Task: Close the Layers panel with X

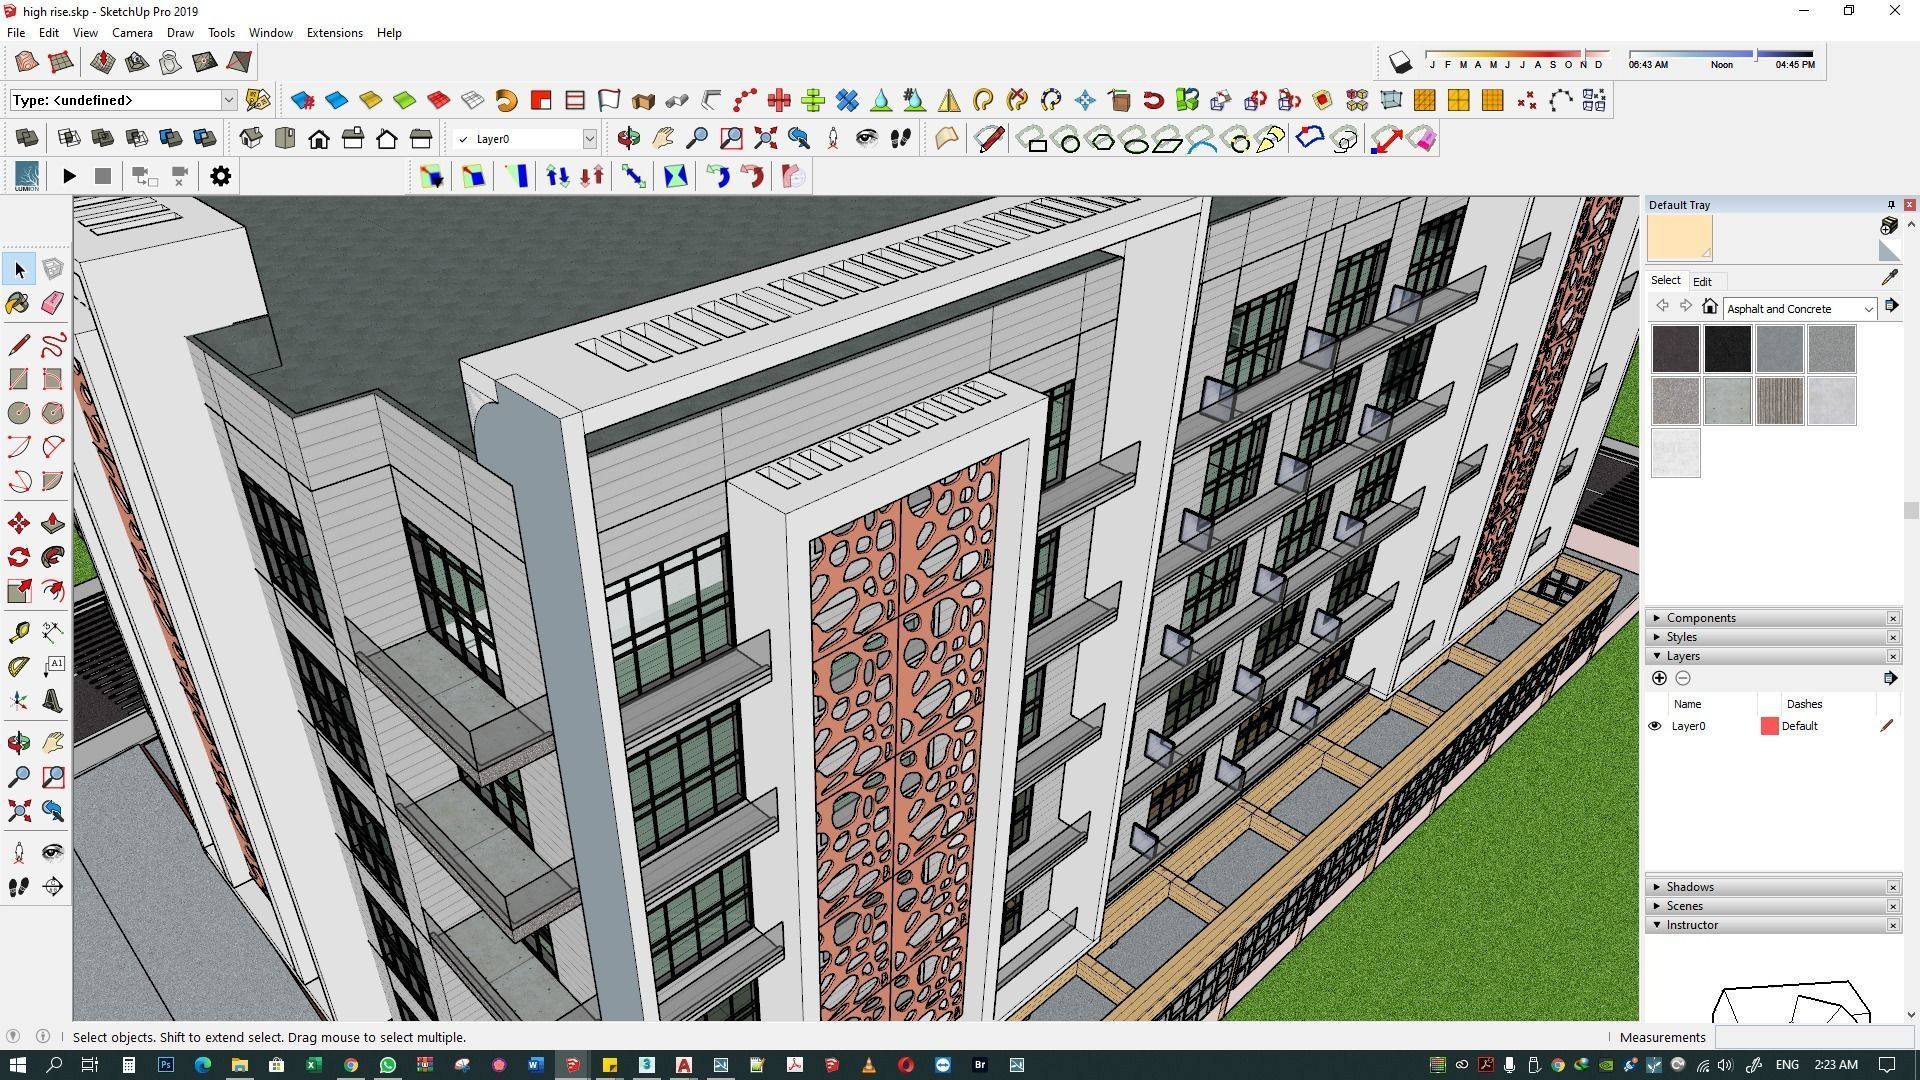Action: click(1893, 656)
